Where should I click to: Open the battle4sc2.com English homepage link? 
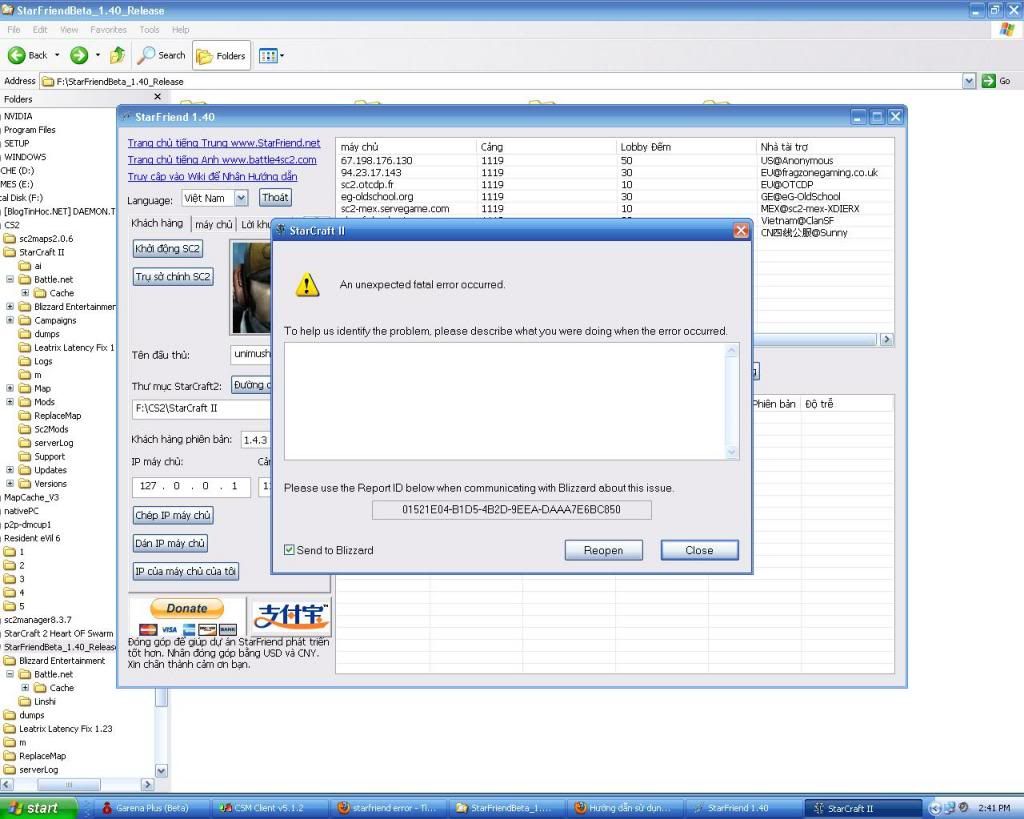[222, 159]
